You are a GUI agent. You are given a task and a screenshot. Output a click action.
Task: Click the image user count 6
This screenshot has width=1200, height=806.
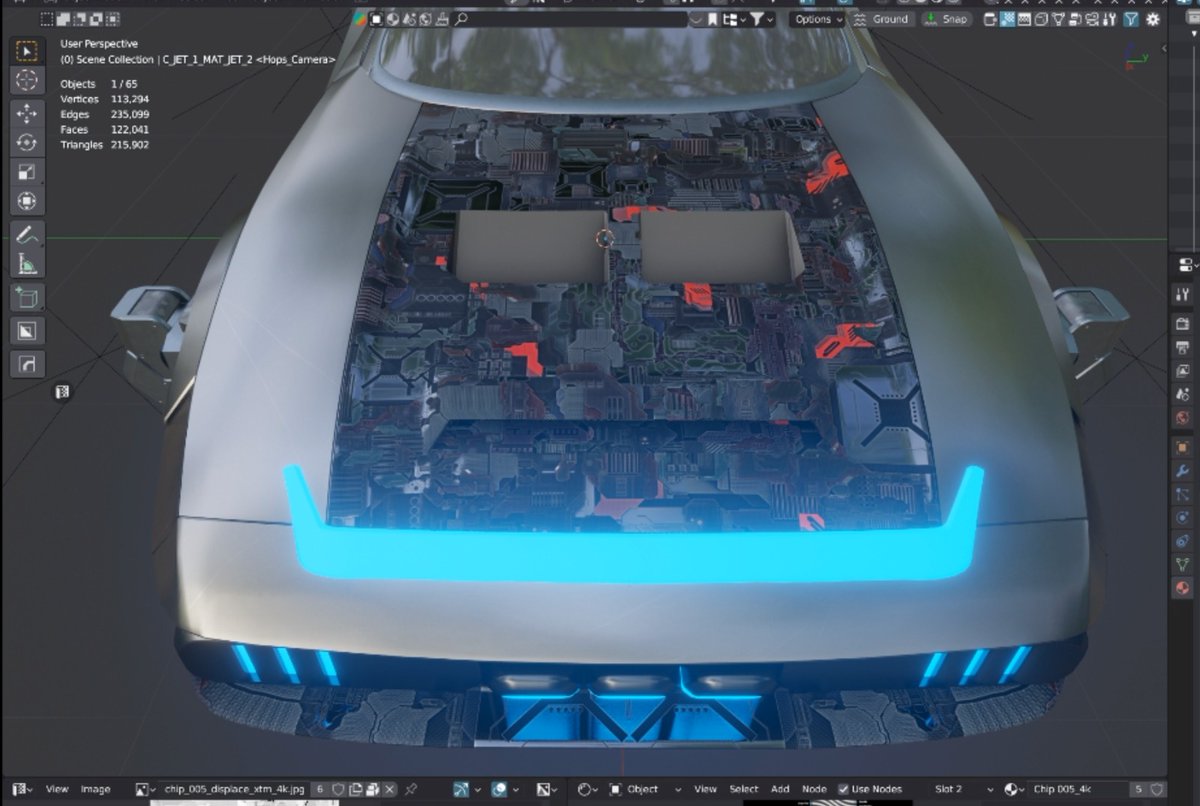coord(321,789)
